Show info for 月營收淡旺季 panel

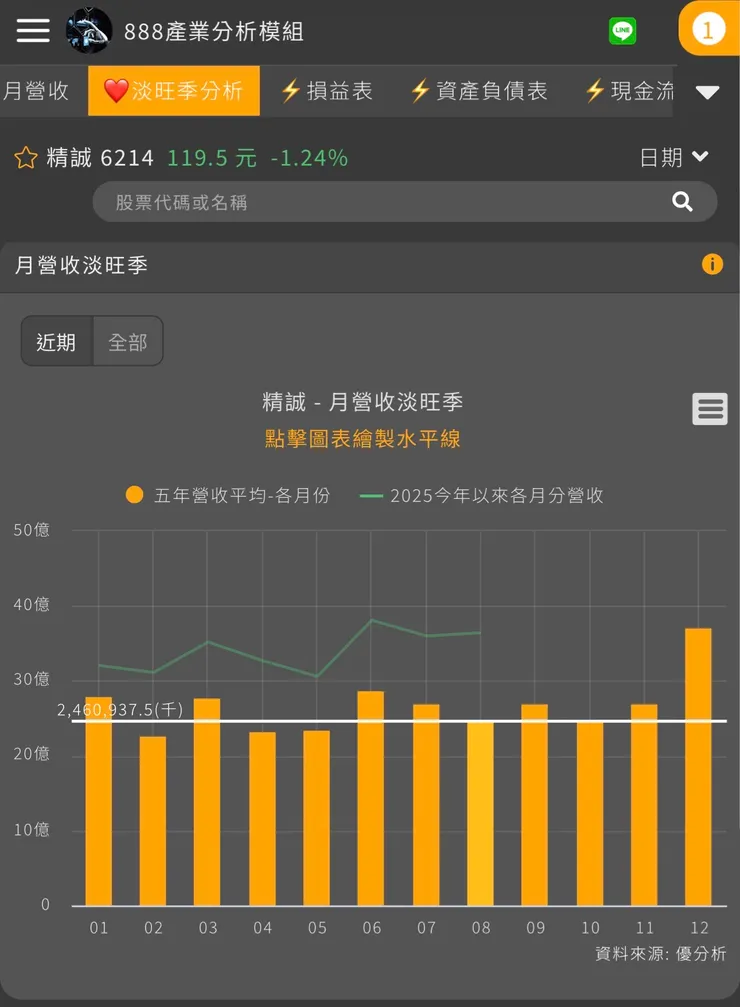712,264
